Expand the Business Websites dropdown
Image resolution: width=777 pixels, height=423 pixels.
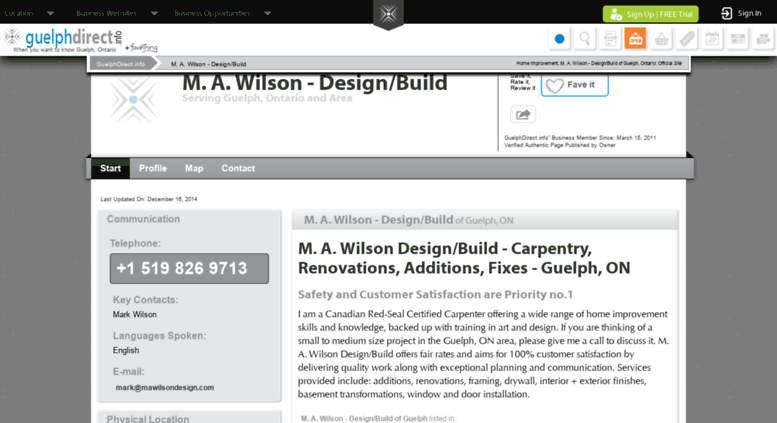pyautogui.click(x=117, y=13)
